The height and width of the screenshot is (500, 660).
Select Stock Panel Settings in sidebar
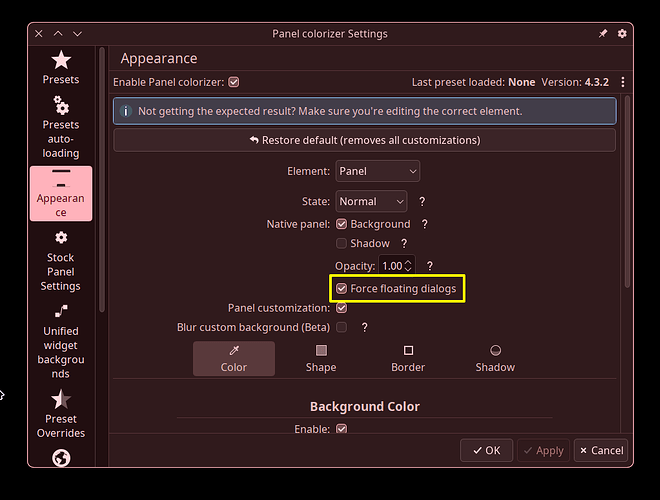[x=61, y=260]
